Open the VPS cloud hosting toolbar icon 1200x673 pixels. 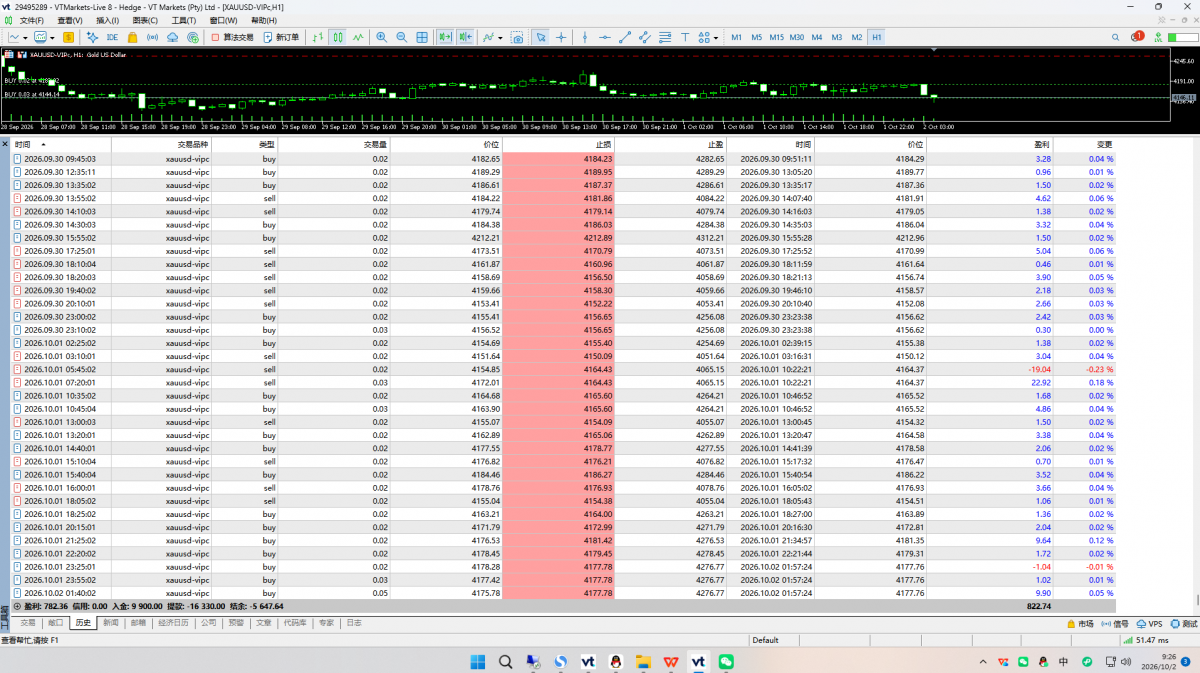pyautogui.click(x=172, y=37)
